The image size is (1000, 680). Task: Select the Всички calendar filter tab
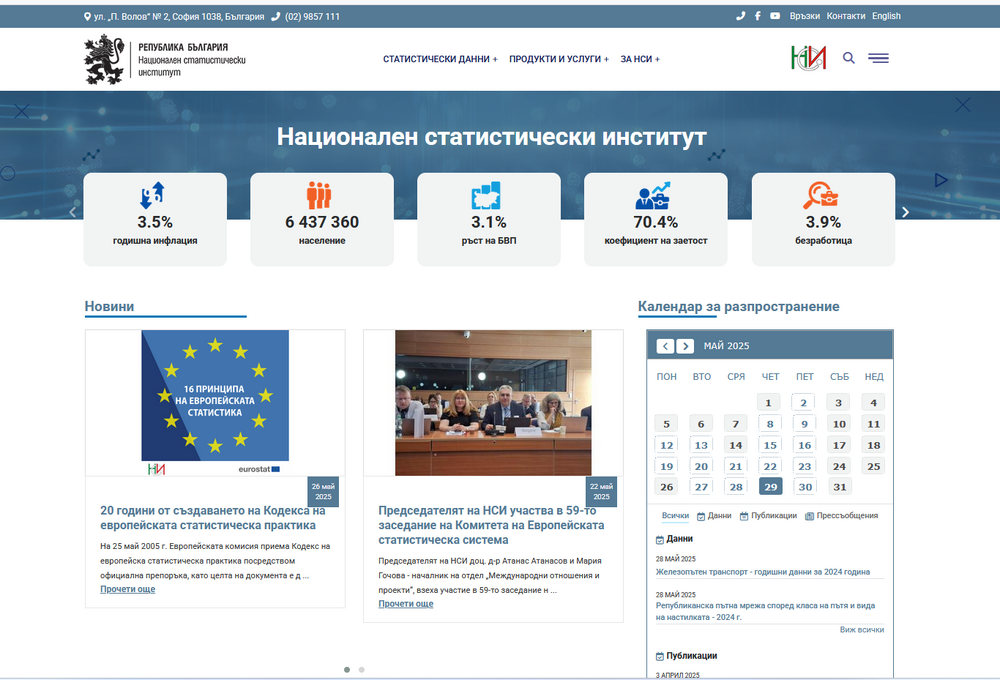675,514
